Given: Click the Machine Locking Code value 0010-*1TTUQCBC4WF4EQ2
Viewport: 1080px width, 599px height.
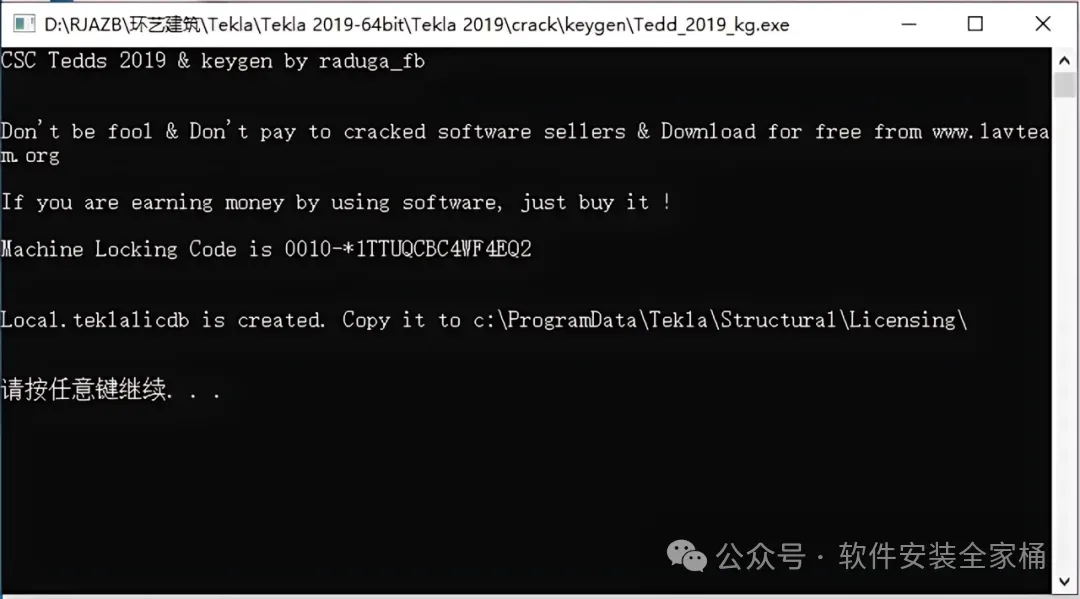Looking at the screenshot, I should 408,249.
